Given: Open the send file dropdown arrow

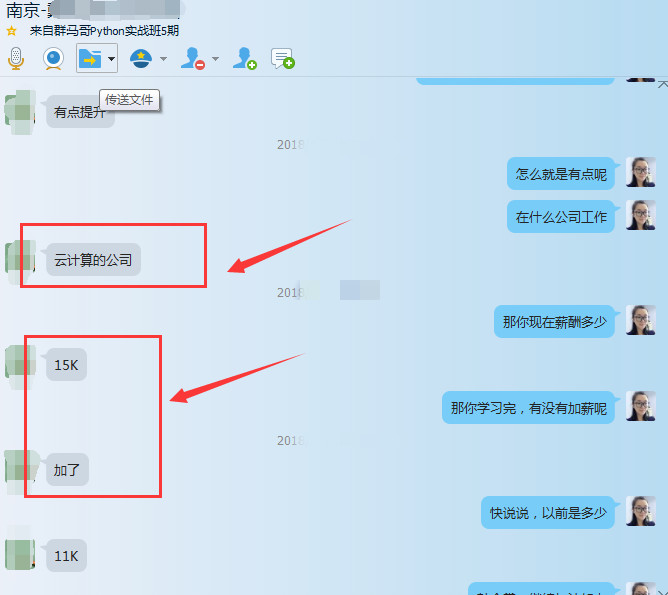Looking at the screenshot, I should tap(111, 60).
